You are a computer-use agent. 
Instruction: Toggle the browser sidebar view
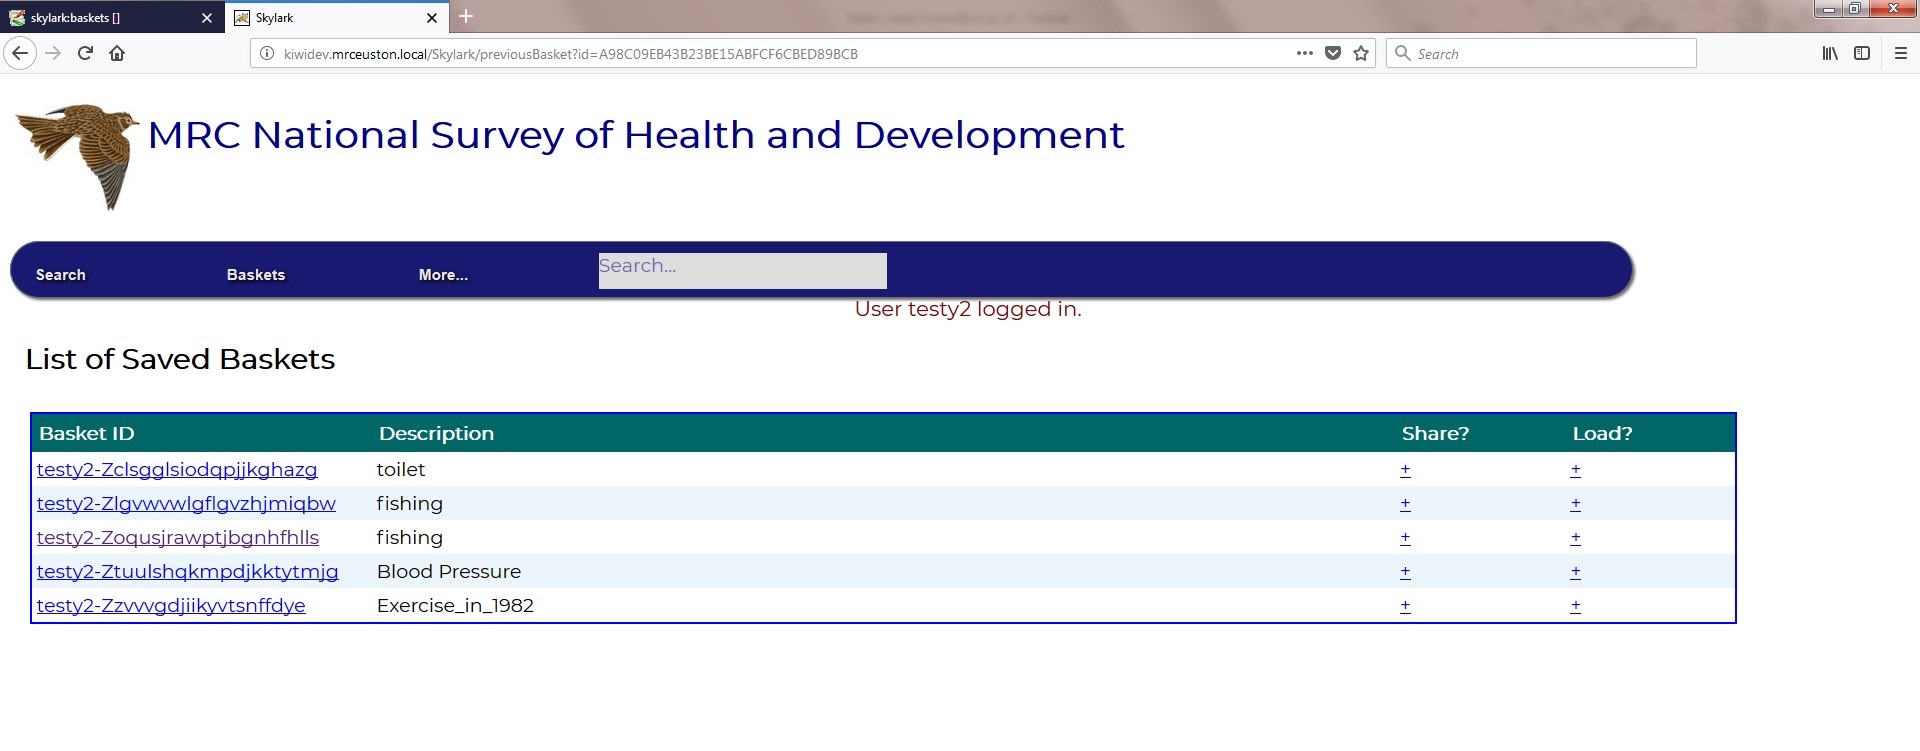1862,54
